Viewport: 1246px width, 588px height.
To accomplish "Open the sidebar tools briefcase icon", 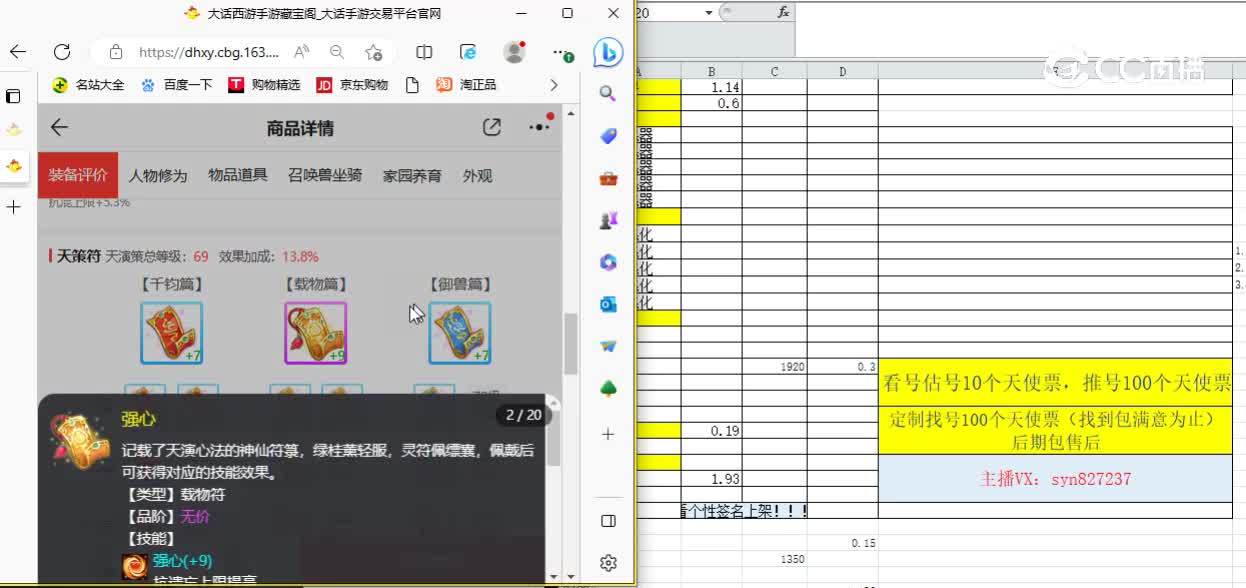I will tap(608, 179).
